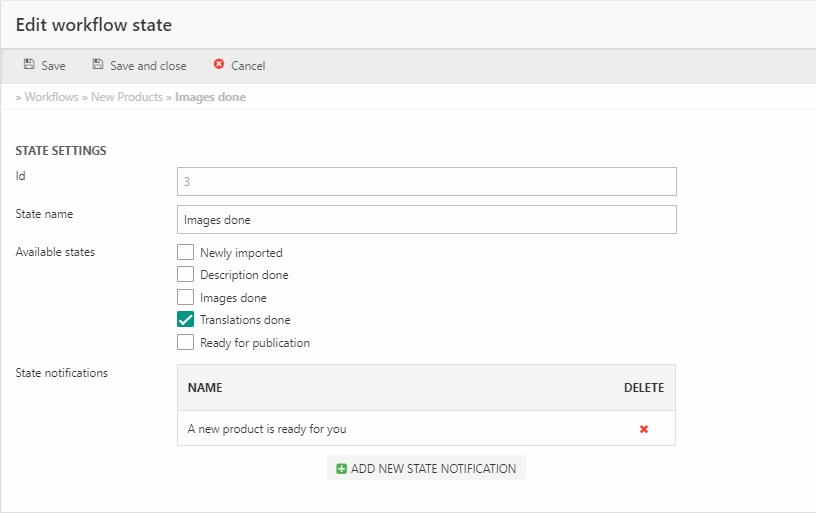The image size is (816, 513).
Task: Click green plus icon for new notification
Action: [342, 468]
